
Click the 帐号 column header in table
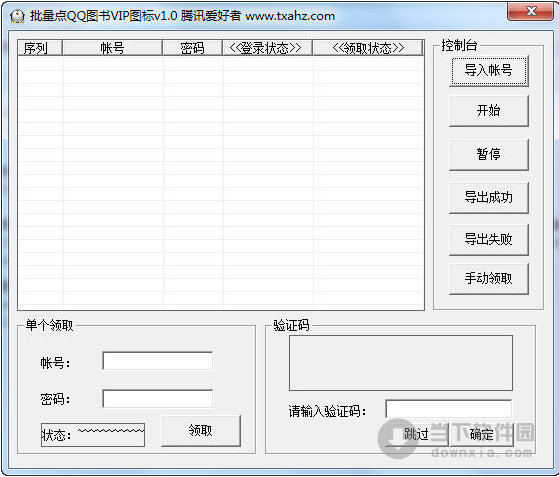tap(112, 48)
